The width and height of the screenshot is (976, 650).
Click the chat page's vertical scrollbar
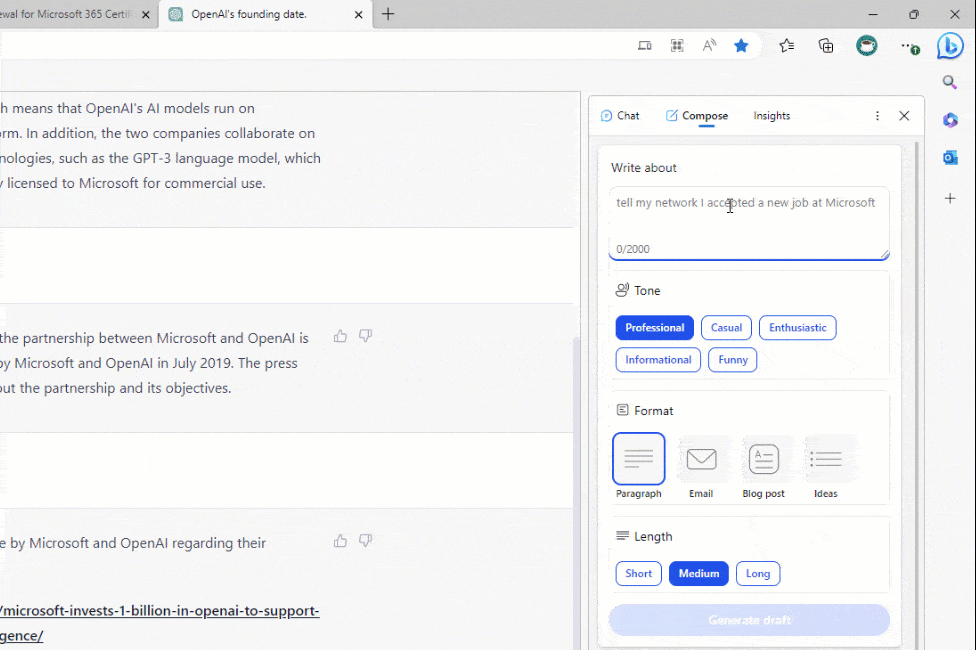[x=576, y=492]
